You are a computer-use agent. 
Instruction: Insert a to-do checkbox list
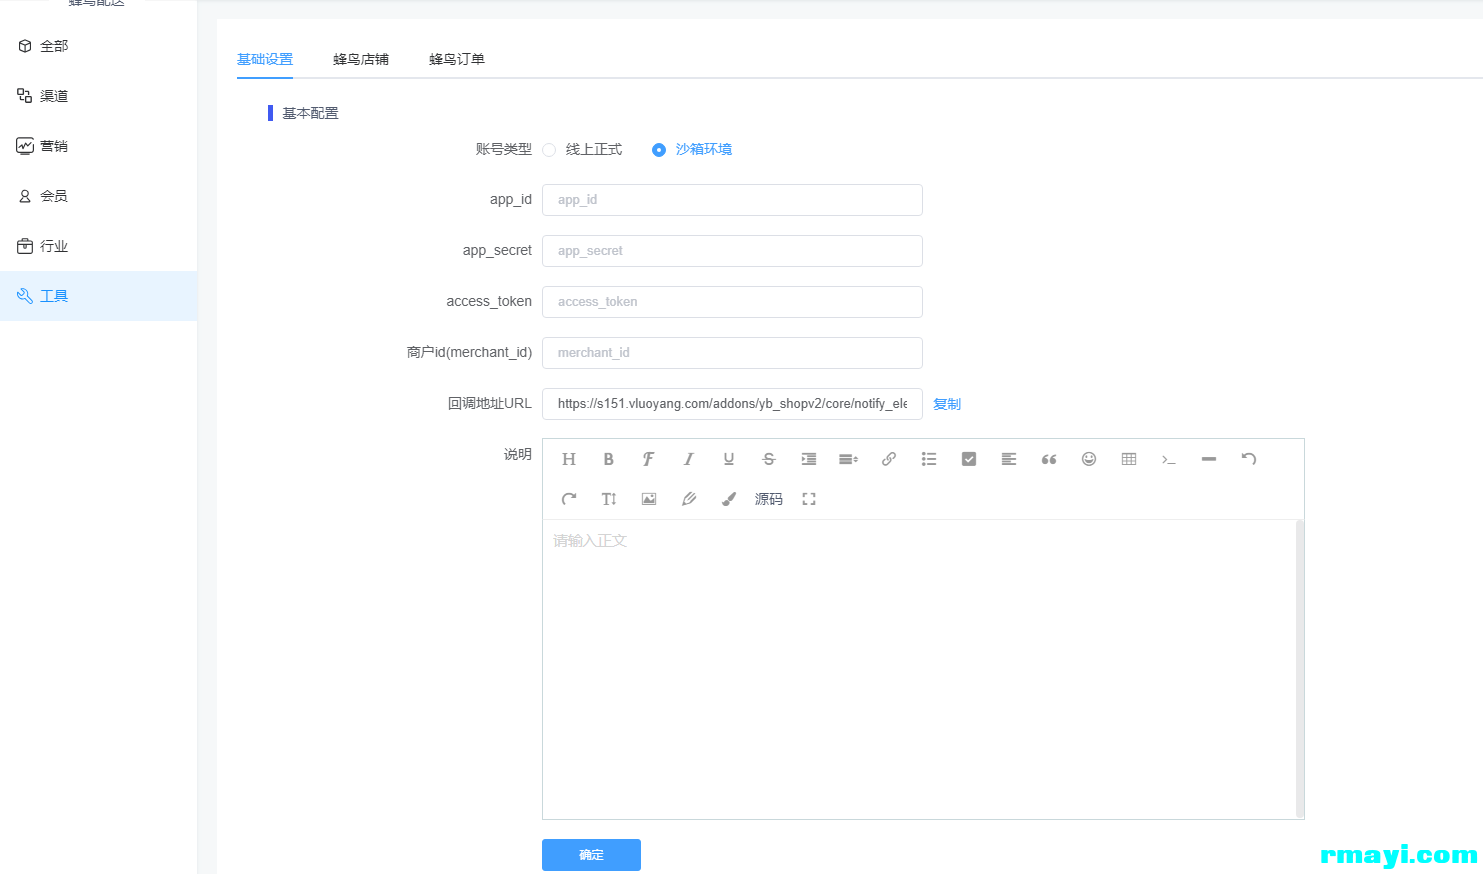pos(969,459)
